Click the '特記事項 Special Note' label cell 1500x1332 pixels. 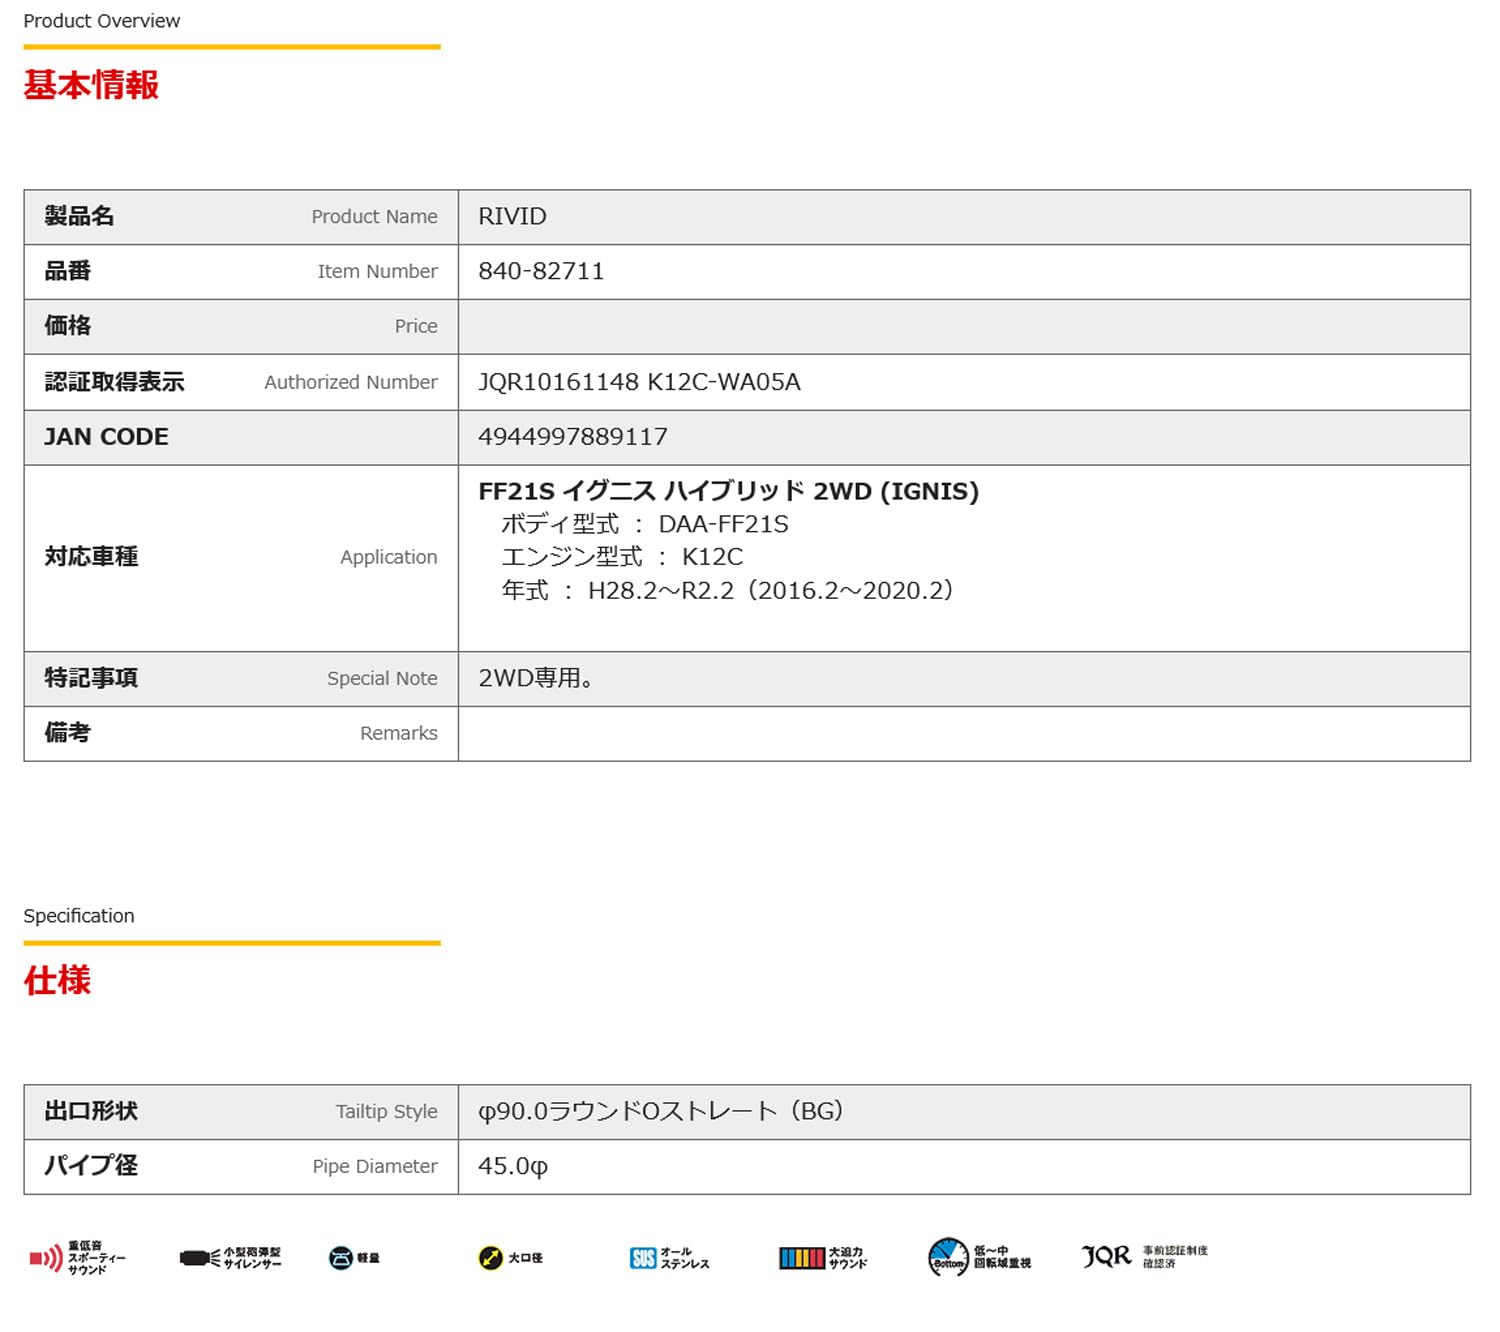click(241, 679)
